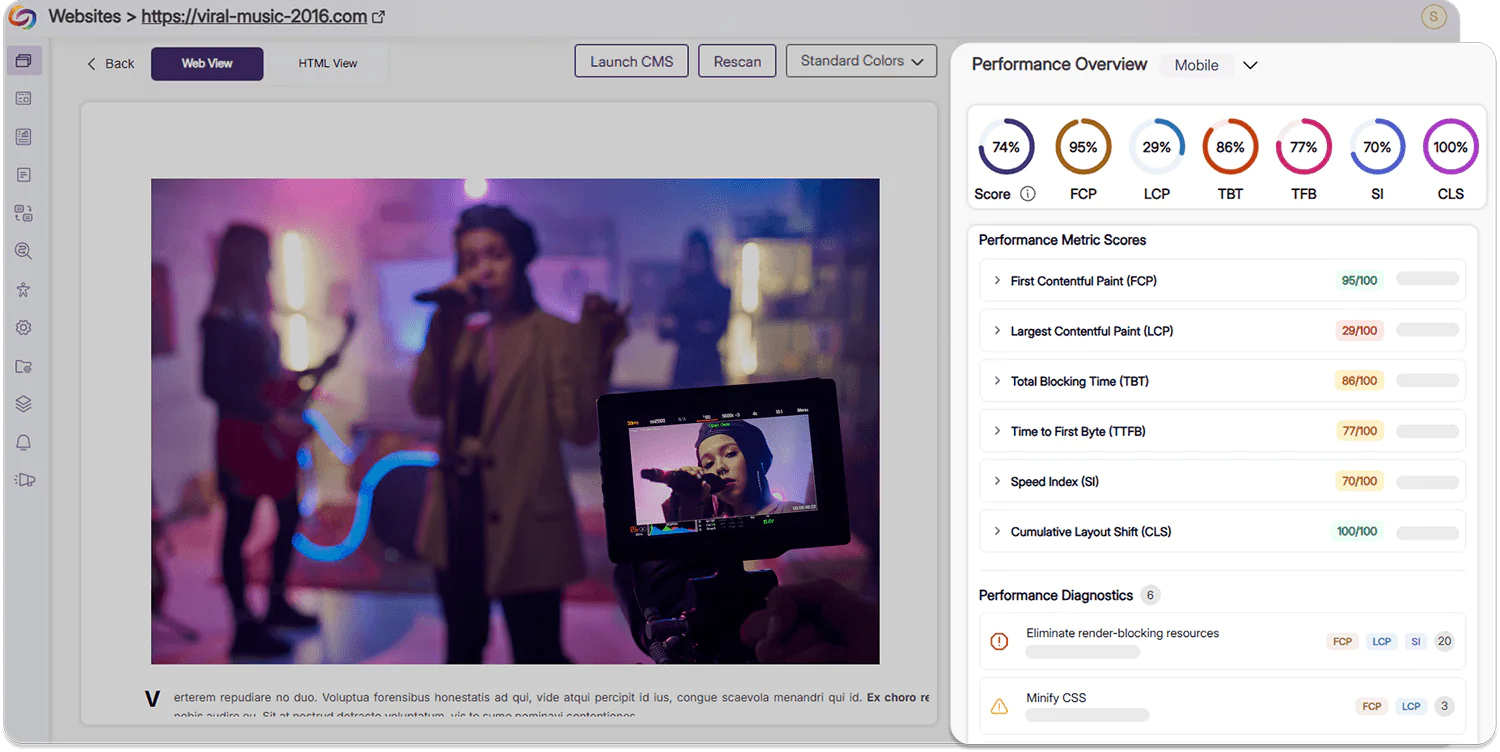Click the 86% TBT gauge
Image resolution: width=1500 pixels, height=752 pixels.
1230,147
